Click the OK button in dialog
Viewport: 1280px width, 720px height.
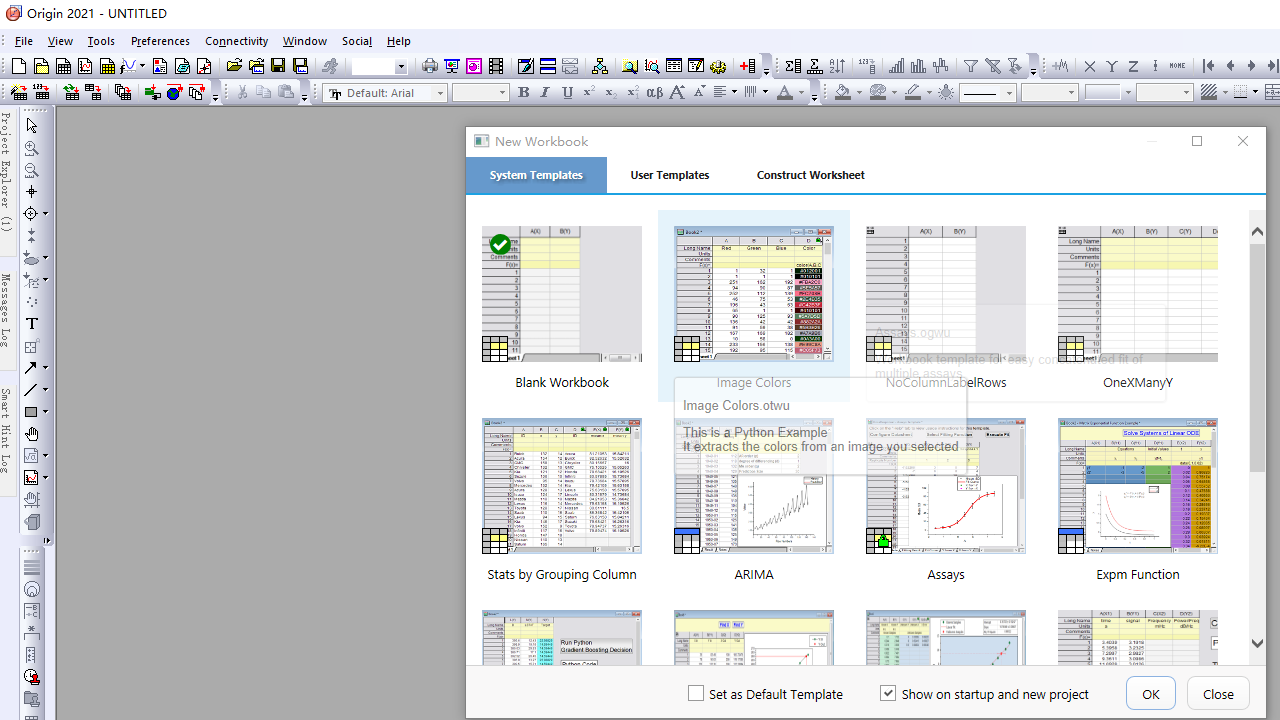[1150, 694]
